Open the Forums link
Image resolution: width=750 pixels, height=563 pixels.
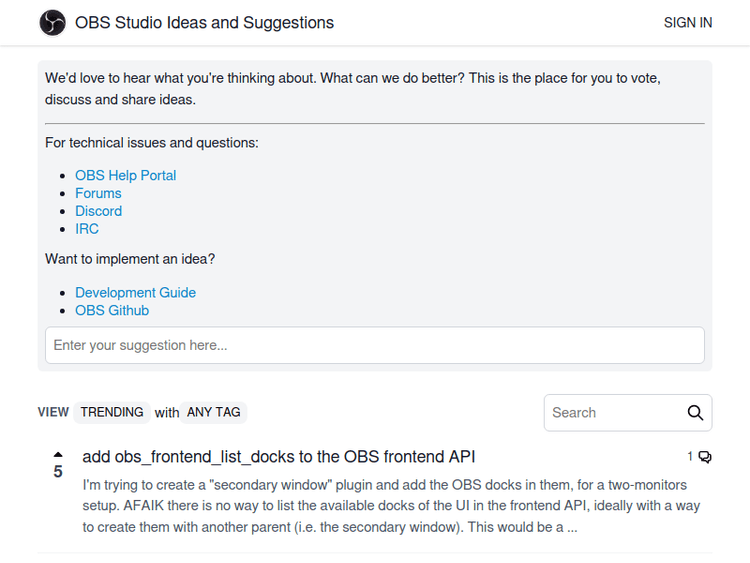click(98, 193)
